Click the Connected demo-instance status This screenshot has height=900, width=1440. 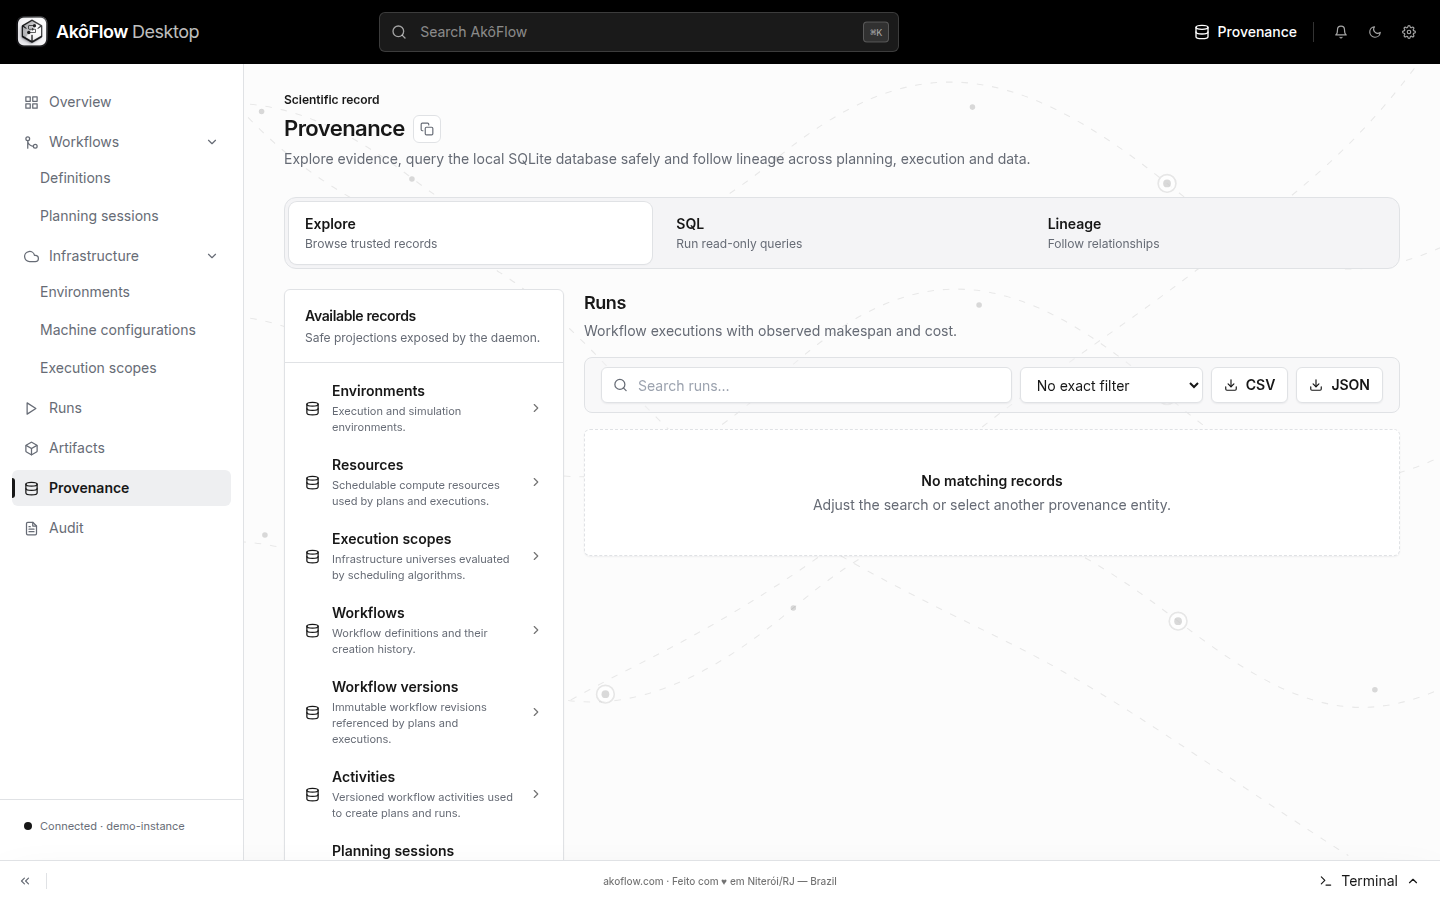[104, 826]
